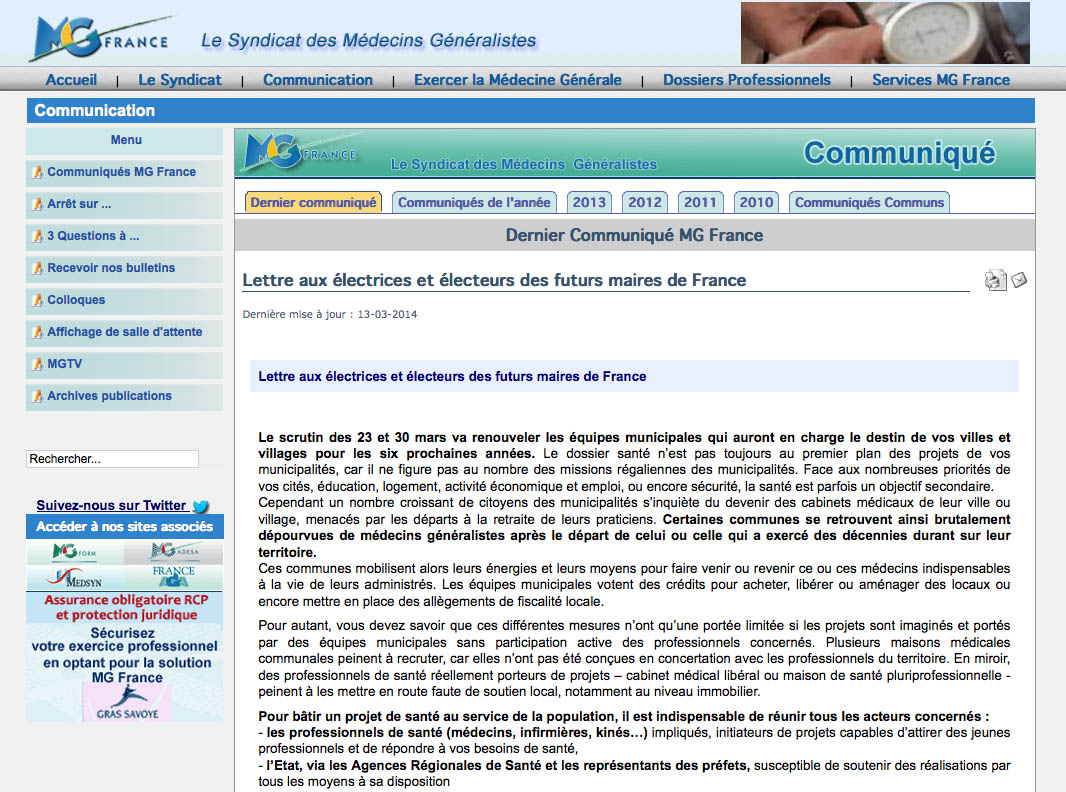
Task: Click into the Rechercher search field
Action: (x=112, y=459)
